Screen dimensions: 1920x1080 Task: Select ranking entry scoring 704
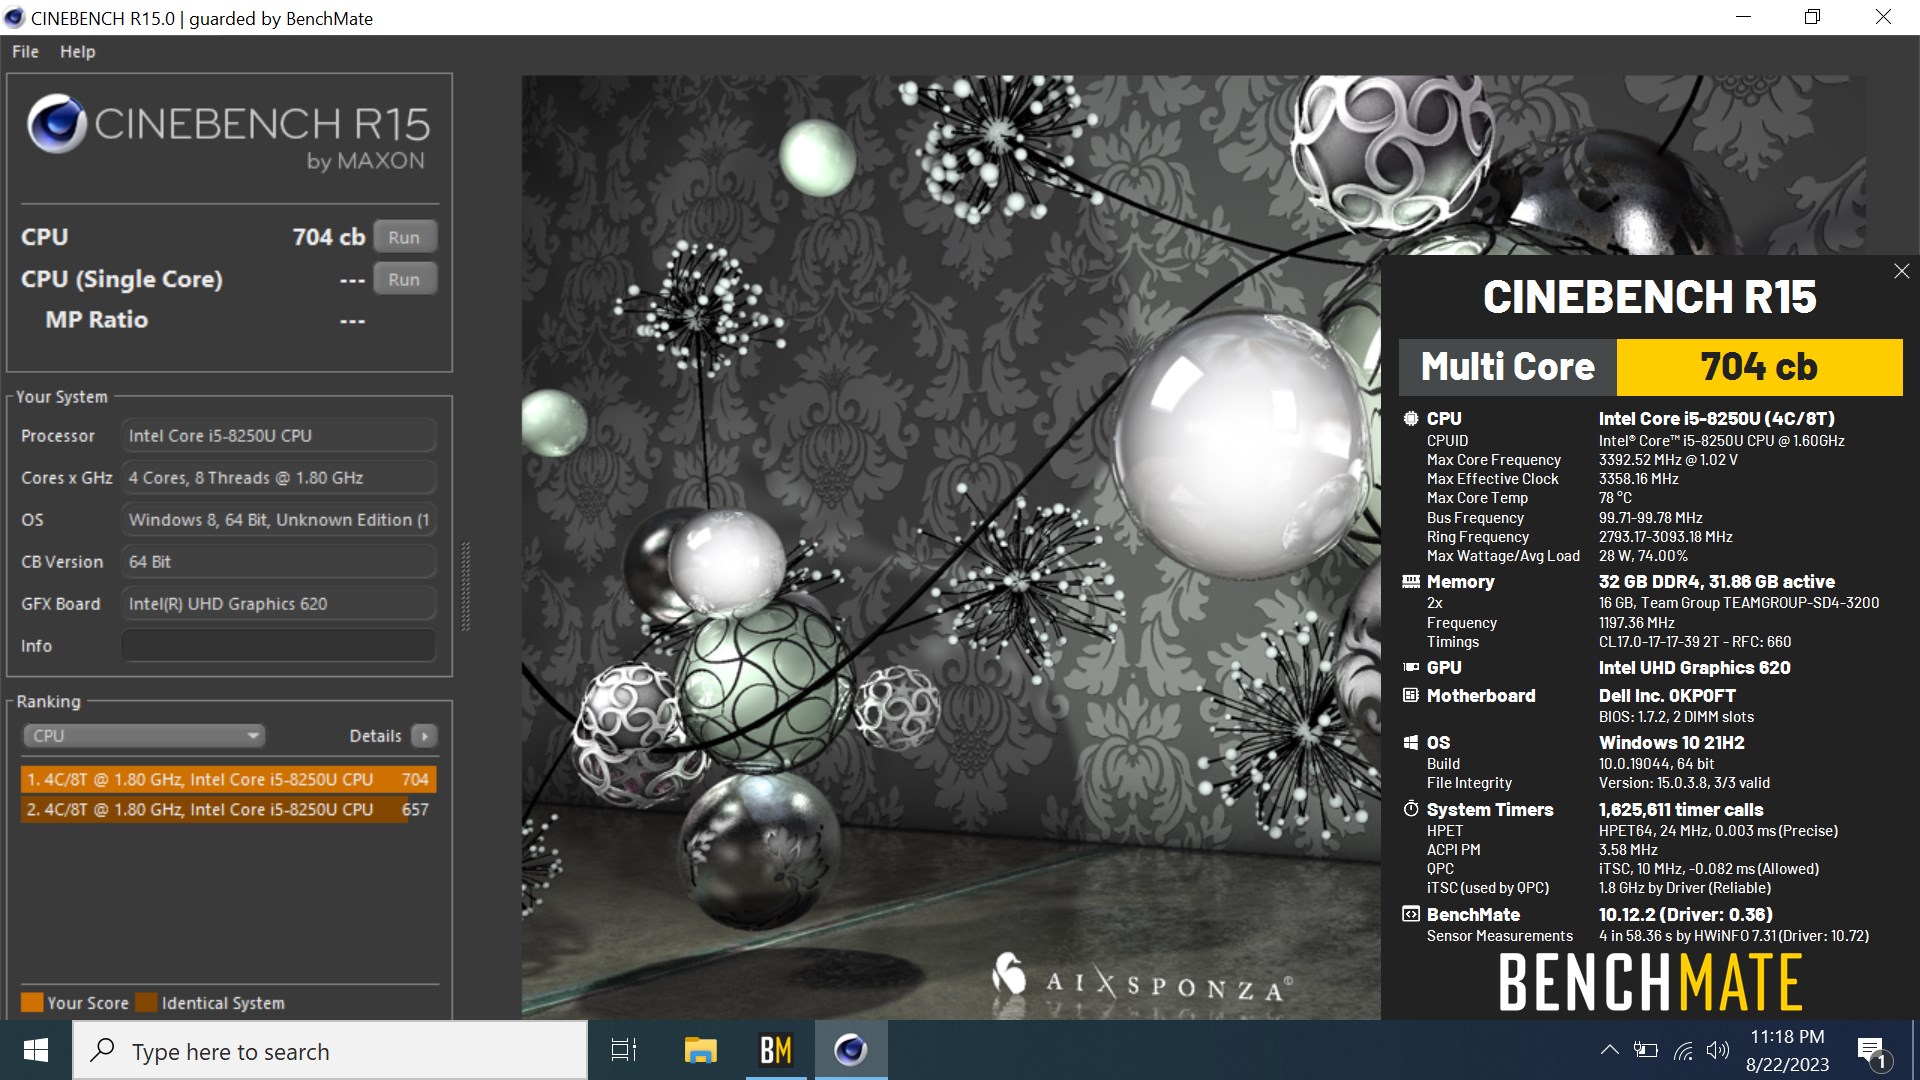click(228, 779)
